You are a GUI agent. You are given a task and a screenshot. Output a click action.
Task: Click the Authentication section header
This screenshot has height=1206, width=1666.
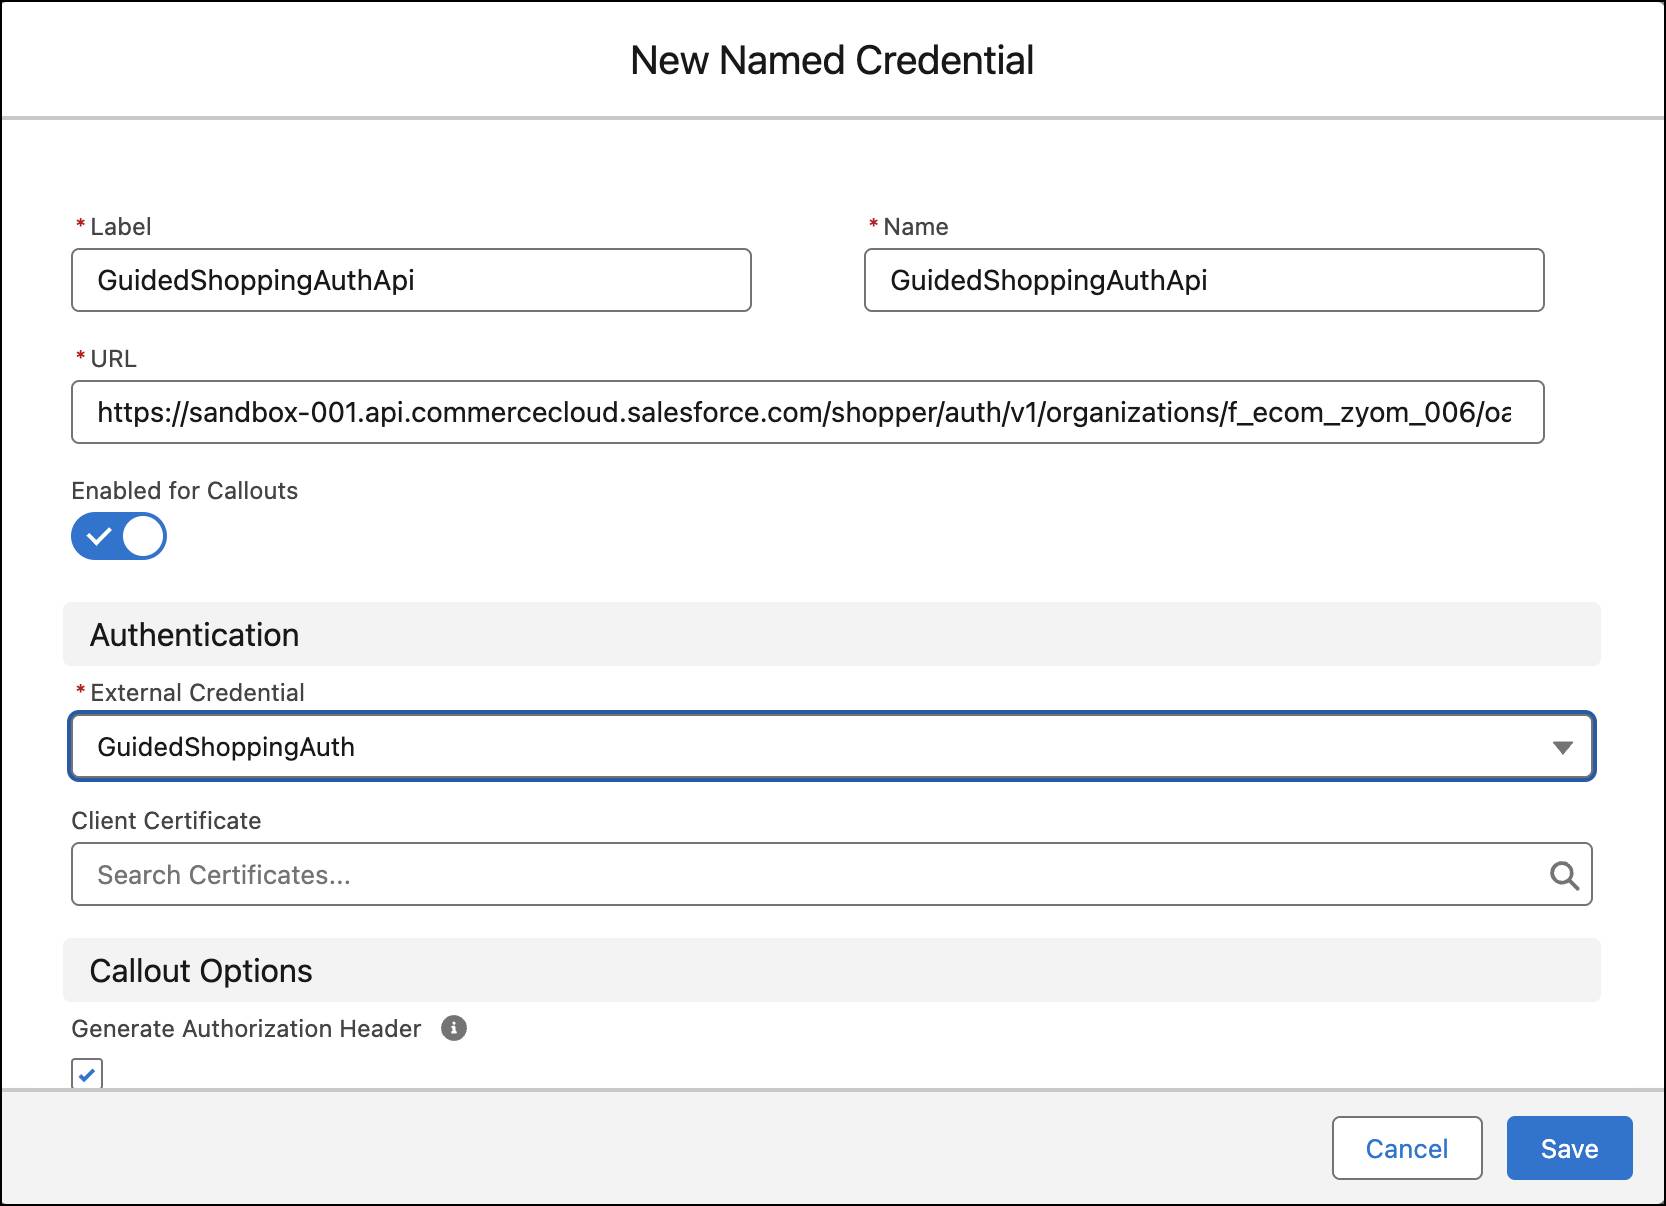tap(831, 634)
